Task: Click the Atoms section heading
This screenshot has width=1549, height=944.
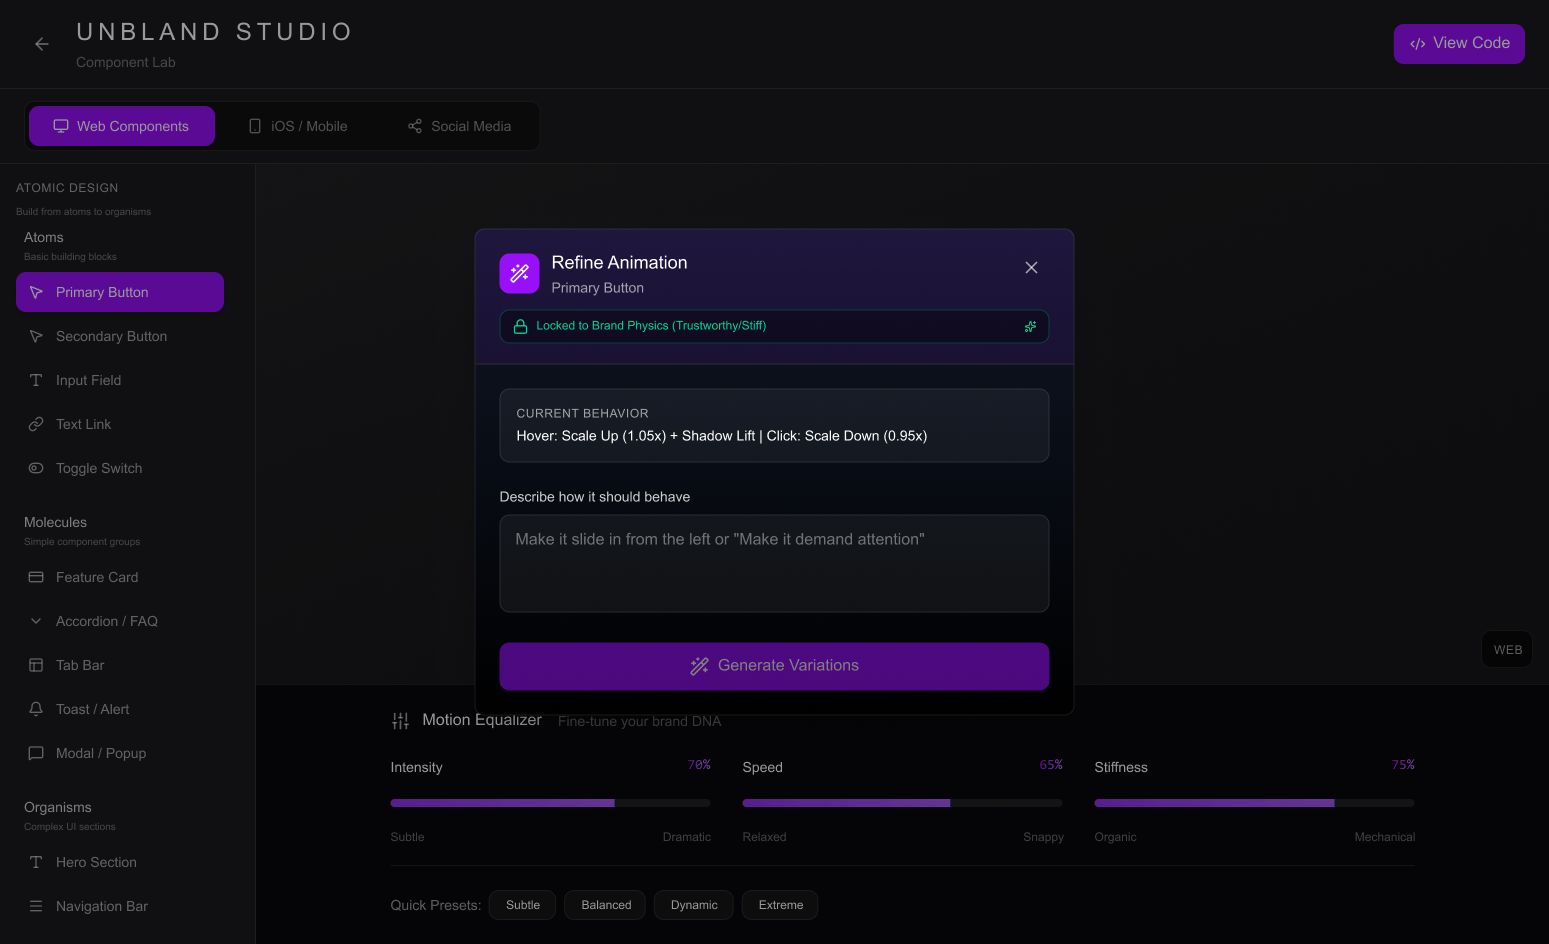Action: point(43,237)
